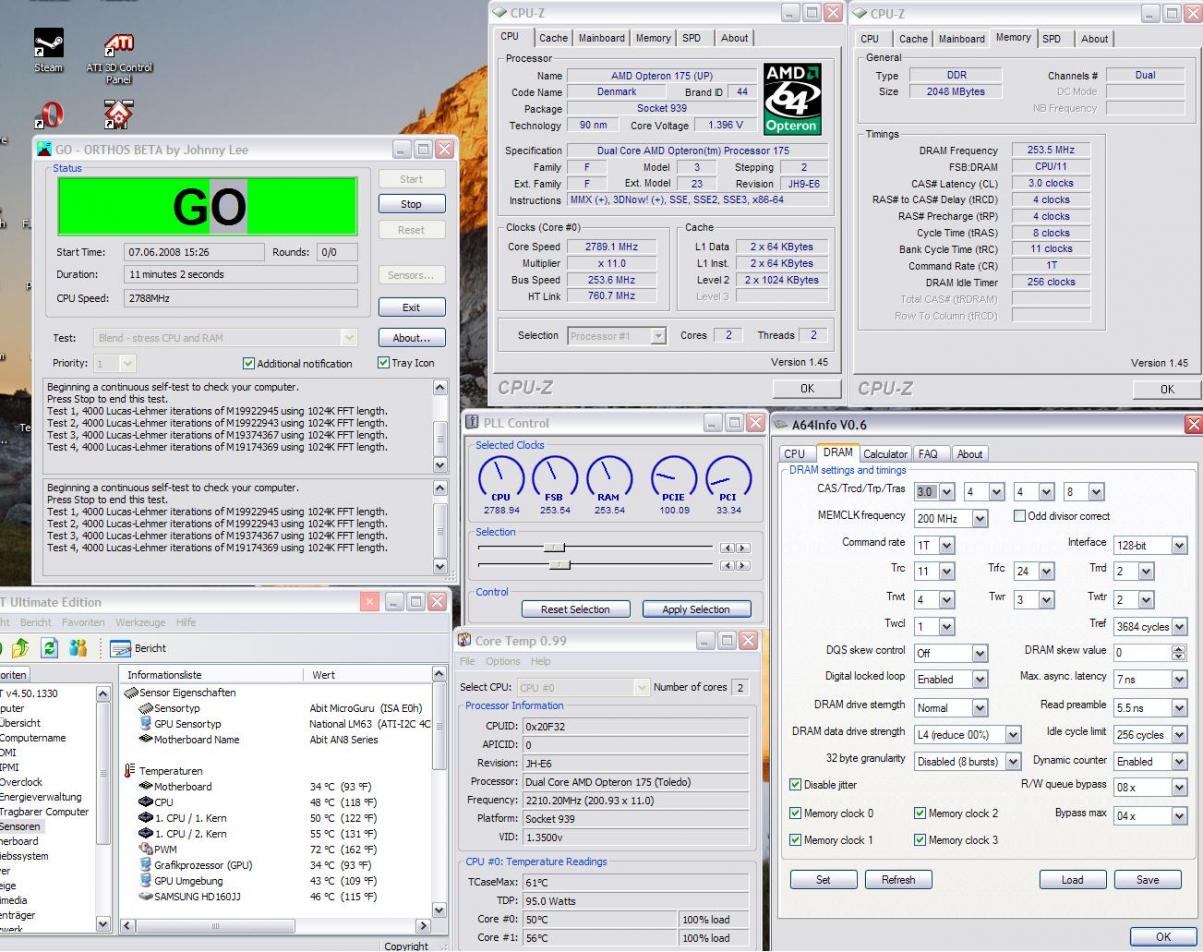The width and height of the screenshot is (1203, 952).
Task: Open the Calculator tab in A64Info
Action: (x=885, y=453)
